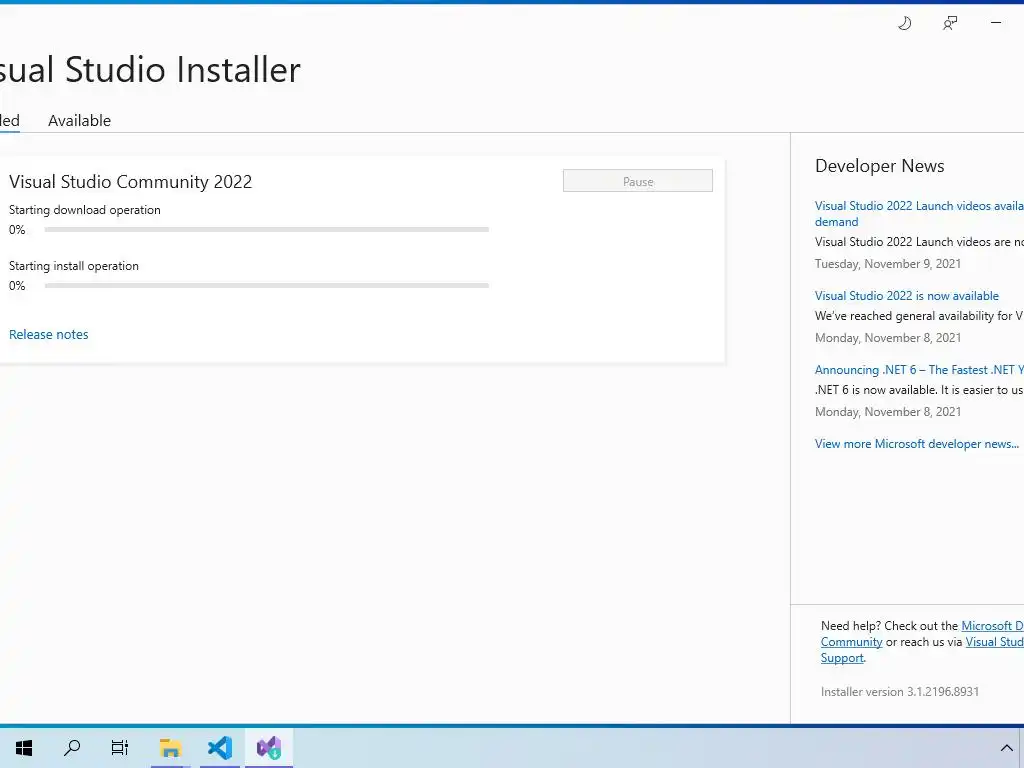Screen dimensions: 1024x768
Task: Switch to Visual Studio Code taskbar icon
Action: 220,748
